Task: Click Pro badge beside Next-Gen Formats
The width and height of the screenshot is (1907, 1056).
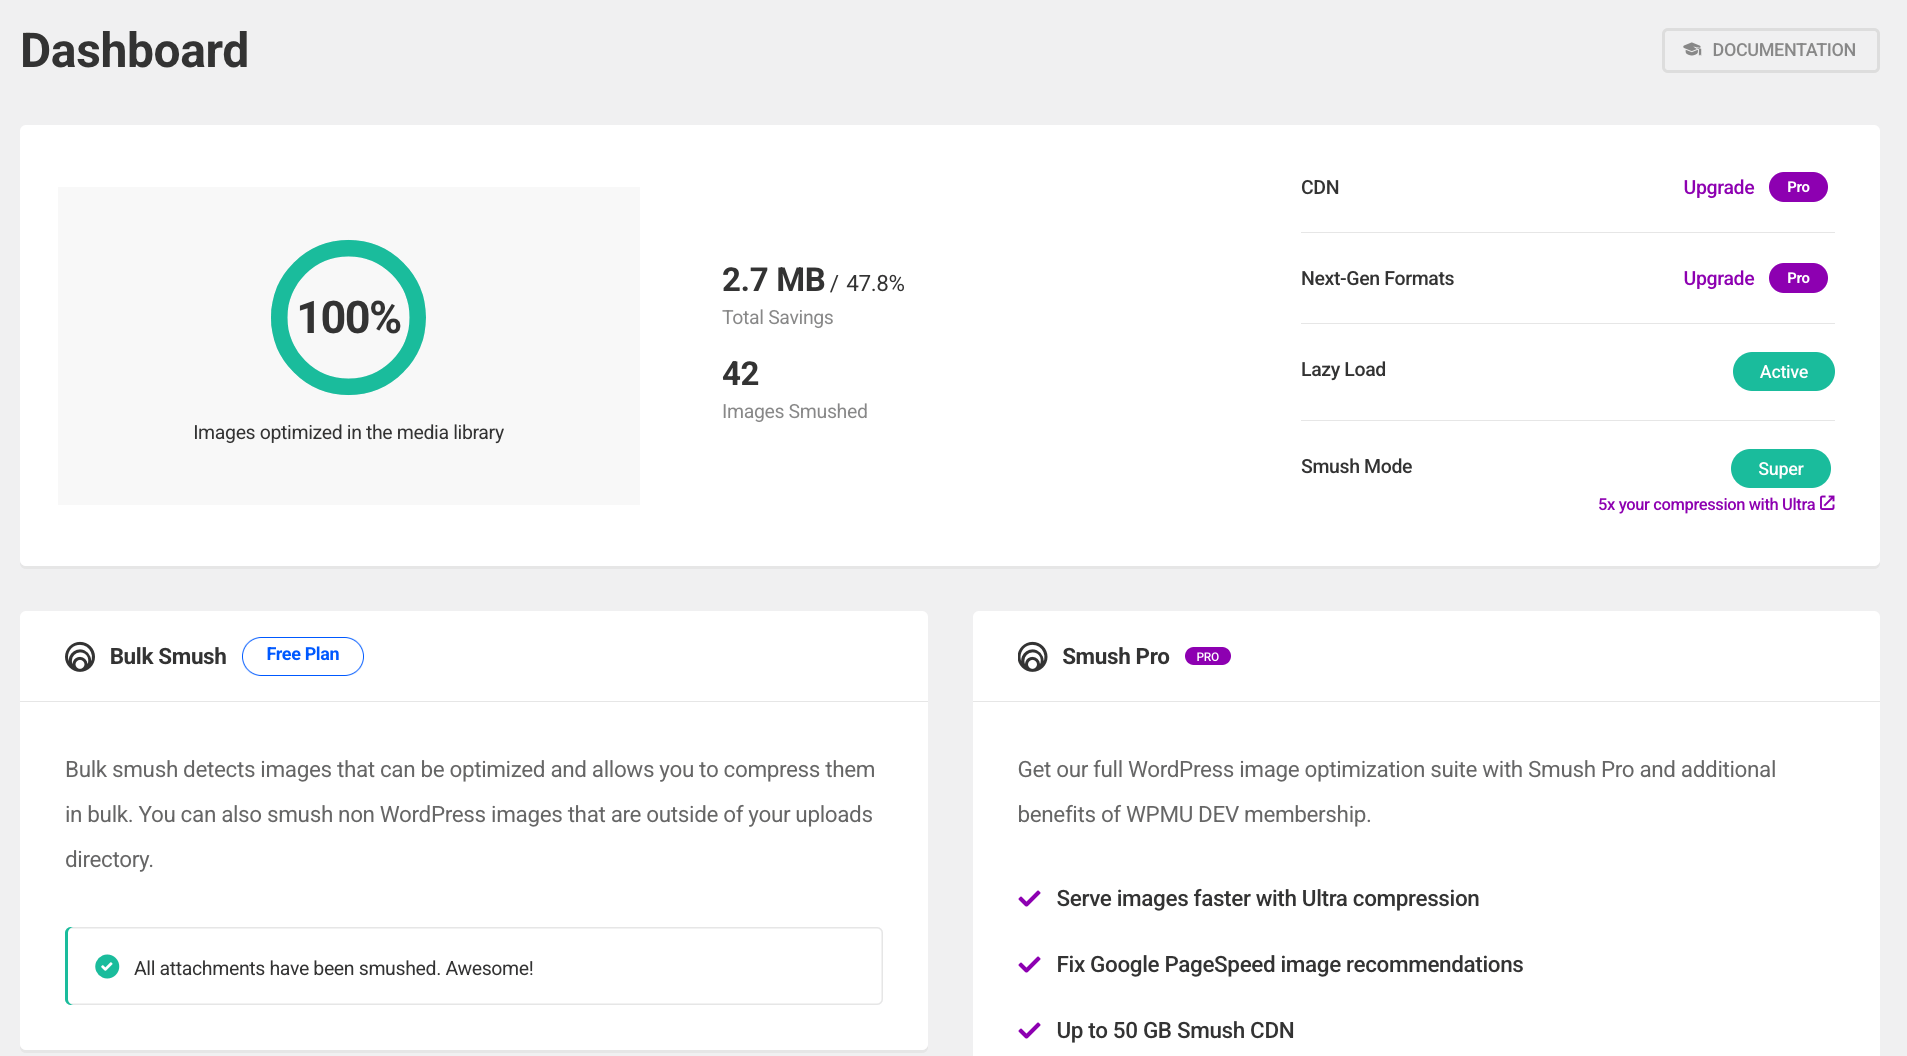Action: coord(1798,278)
